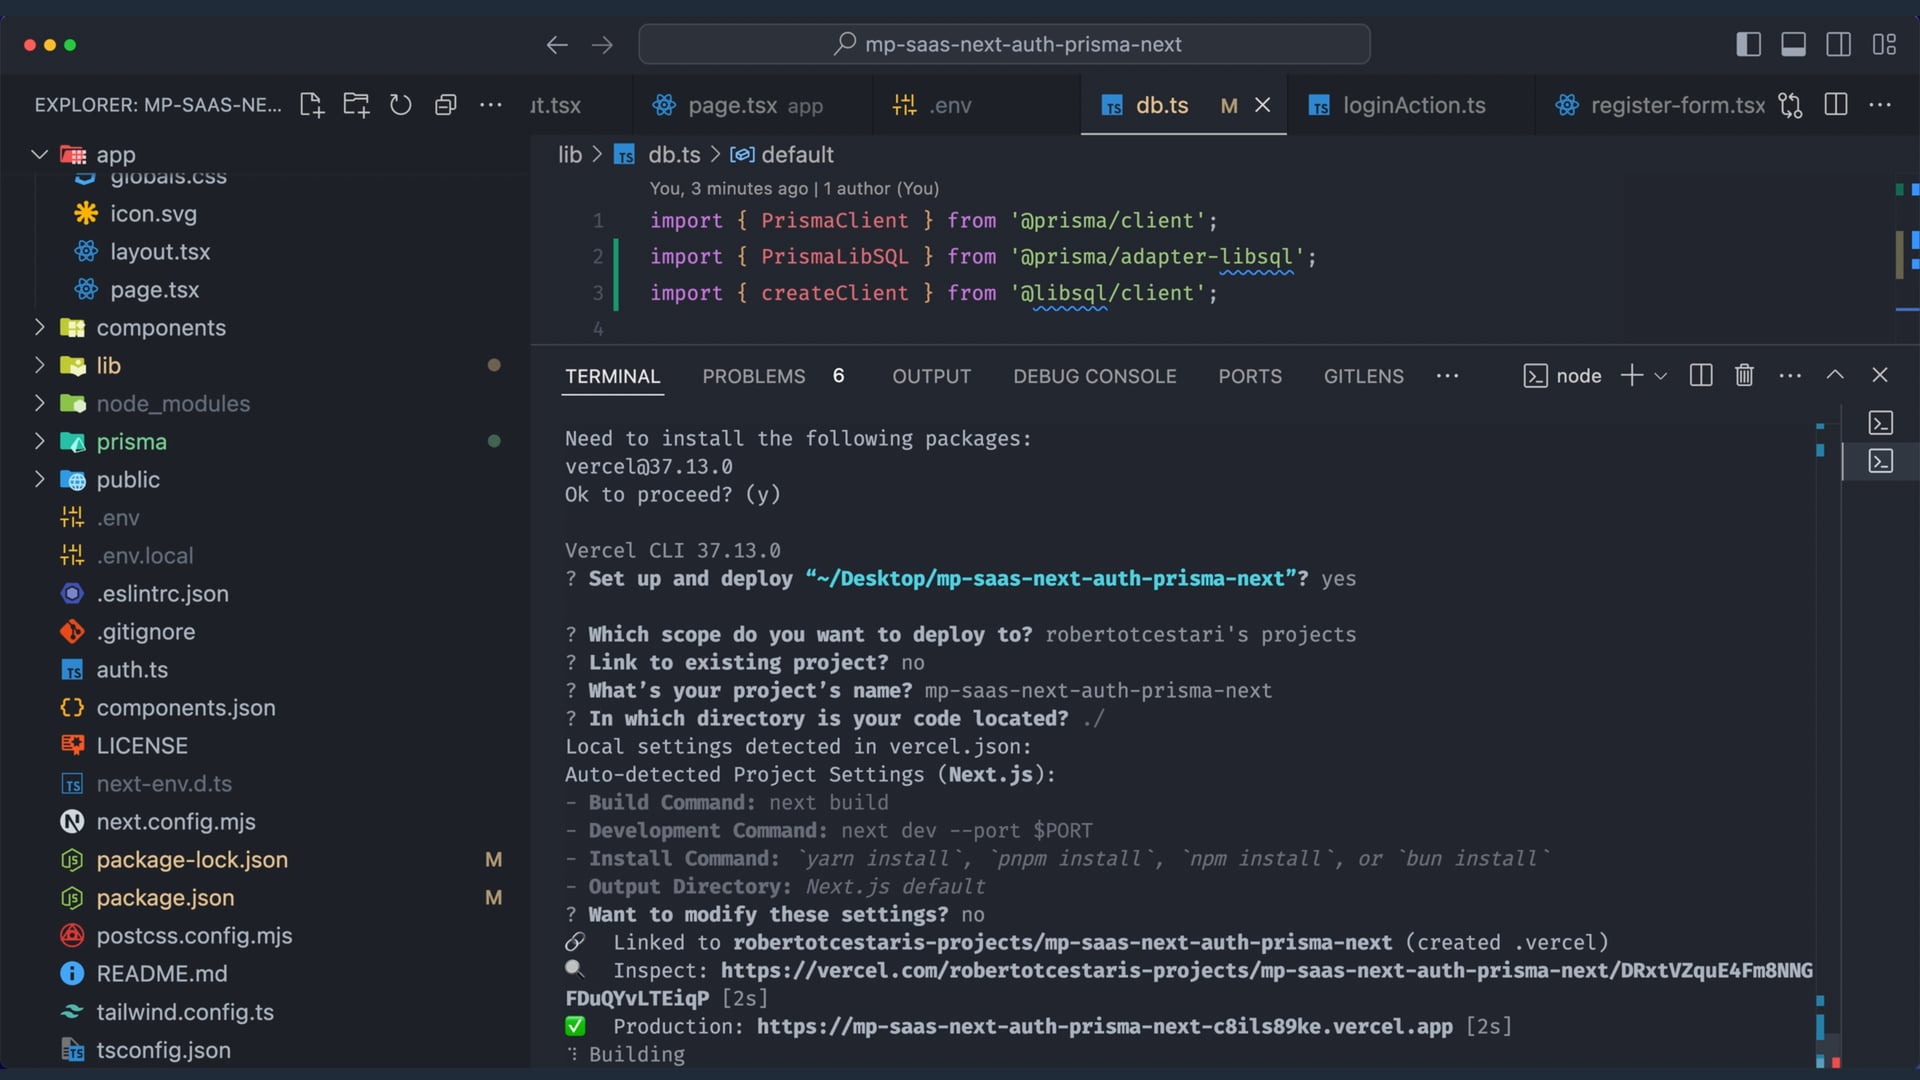Expand the lib folder
Screen dimensions: 1920x1080
point(39,365)
